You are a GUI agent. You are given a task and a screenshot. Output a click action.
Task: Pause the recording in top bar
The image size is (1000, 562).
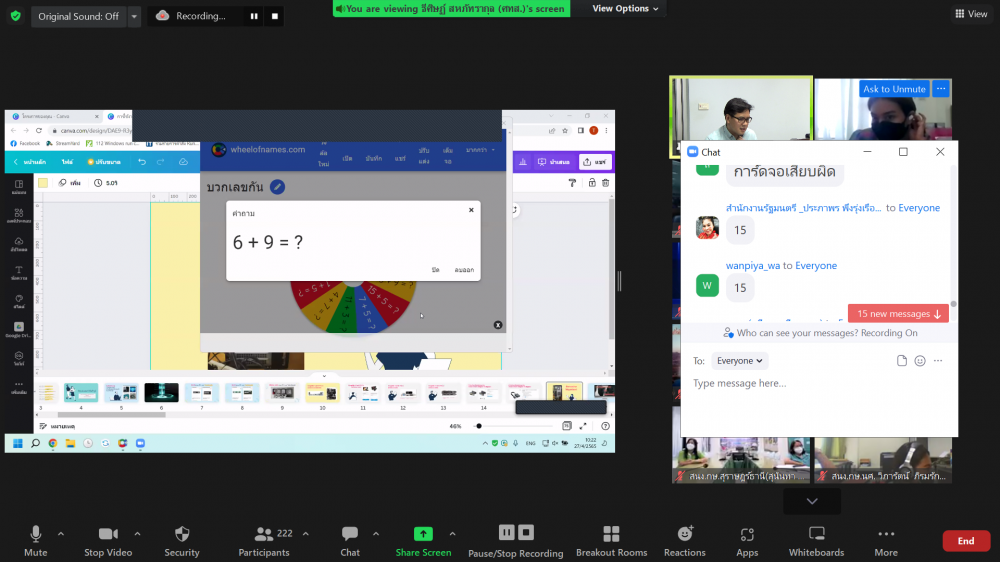(254, 16)
